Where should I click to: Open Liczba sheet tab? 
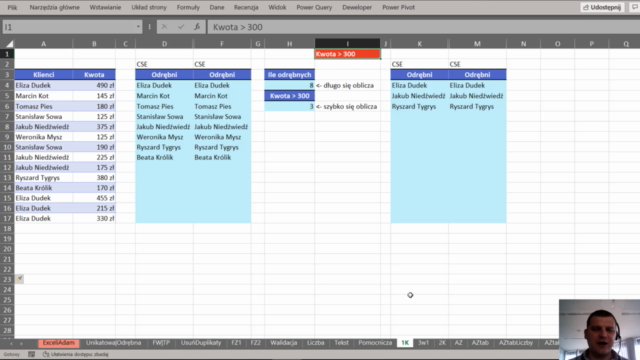pyautogui.click(x=316, y=343)
